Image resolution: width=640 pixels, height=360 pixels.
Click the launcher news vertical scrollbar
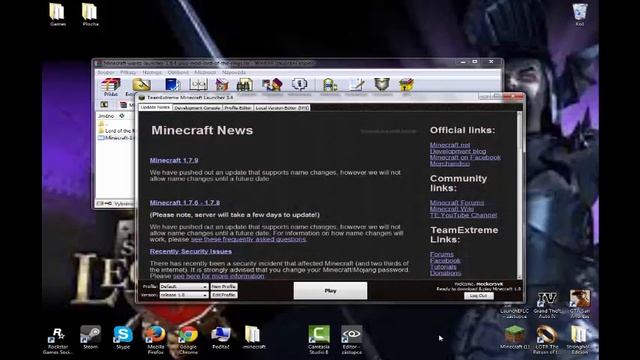(x=519, y=195)
